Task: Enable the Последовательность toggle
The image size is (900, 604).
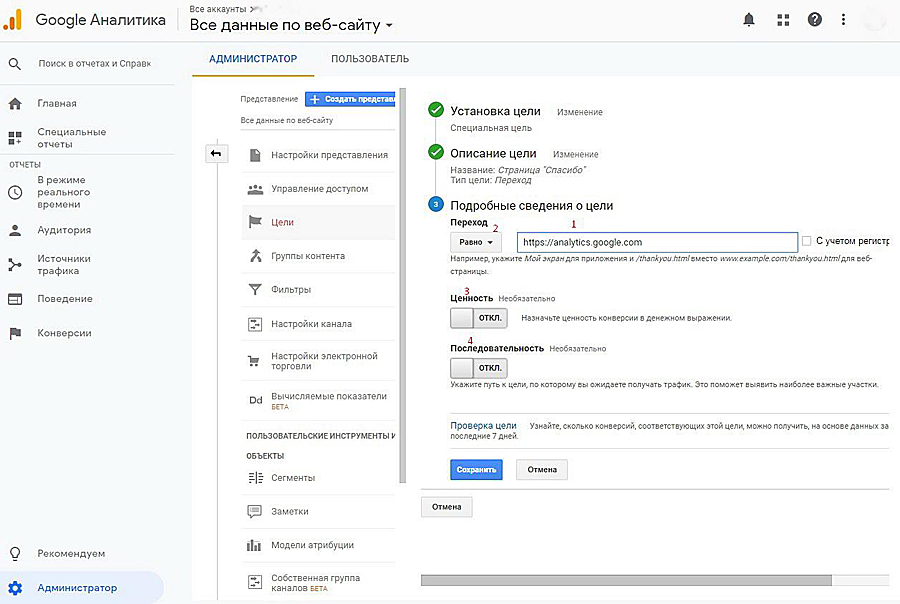Action: 479,368
